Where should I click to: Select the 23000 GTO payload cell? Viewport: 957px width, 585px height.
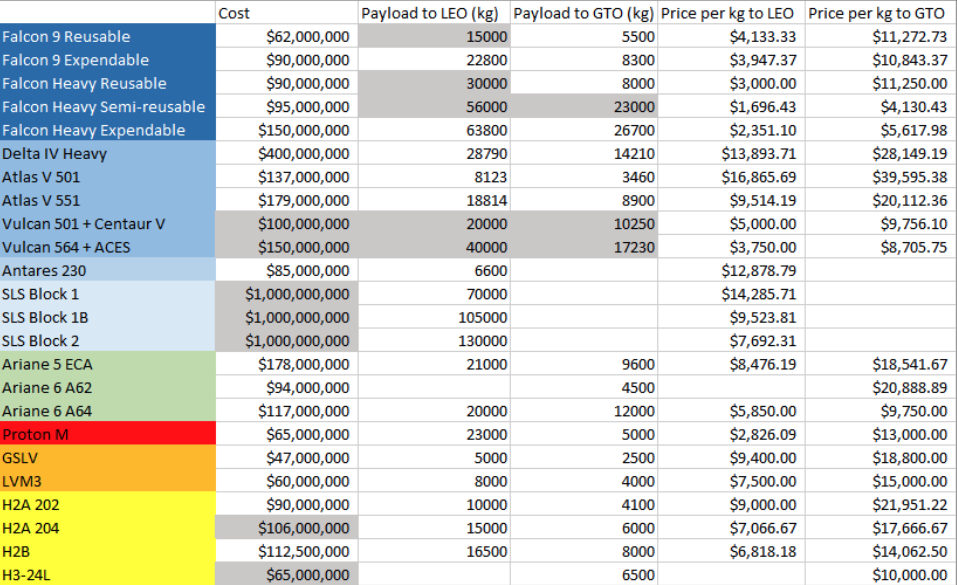point(584,107)
